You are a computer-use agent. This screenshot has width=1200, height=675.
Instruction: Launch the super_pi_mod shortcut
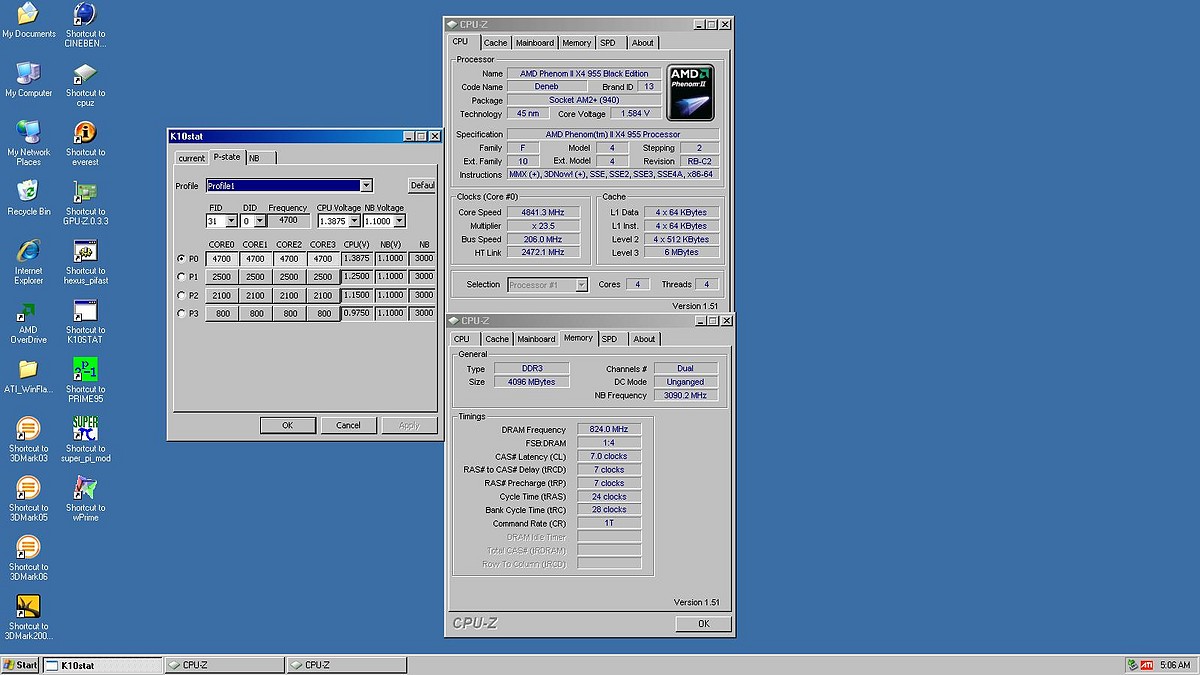(x=85, y=429)
